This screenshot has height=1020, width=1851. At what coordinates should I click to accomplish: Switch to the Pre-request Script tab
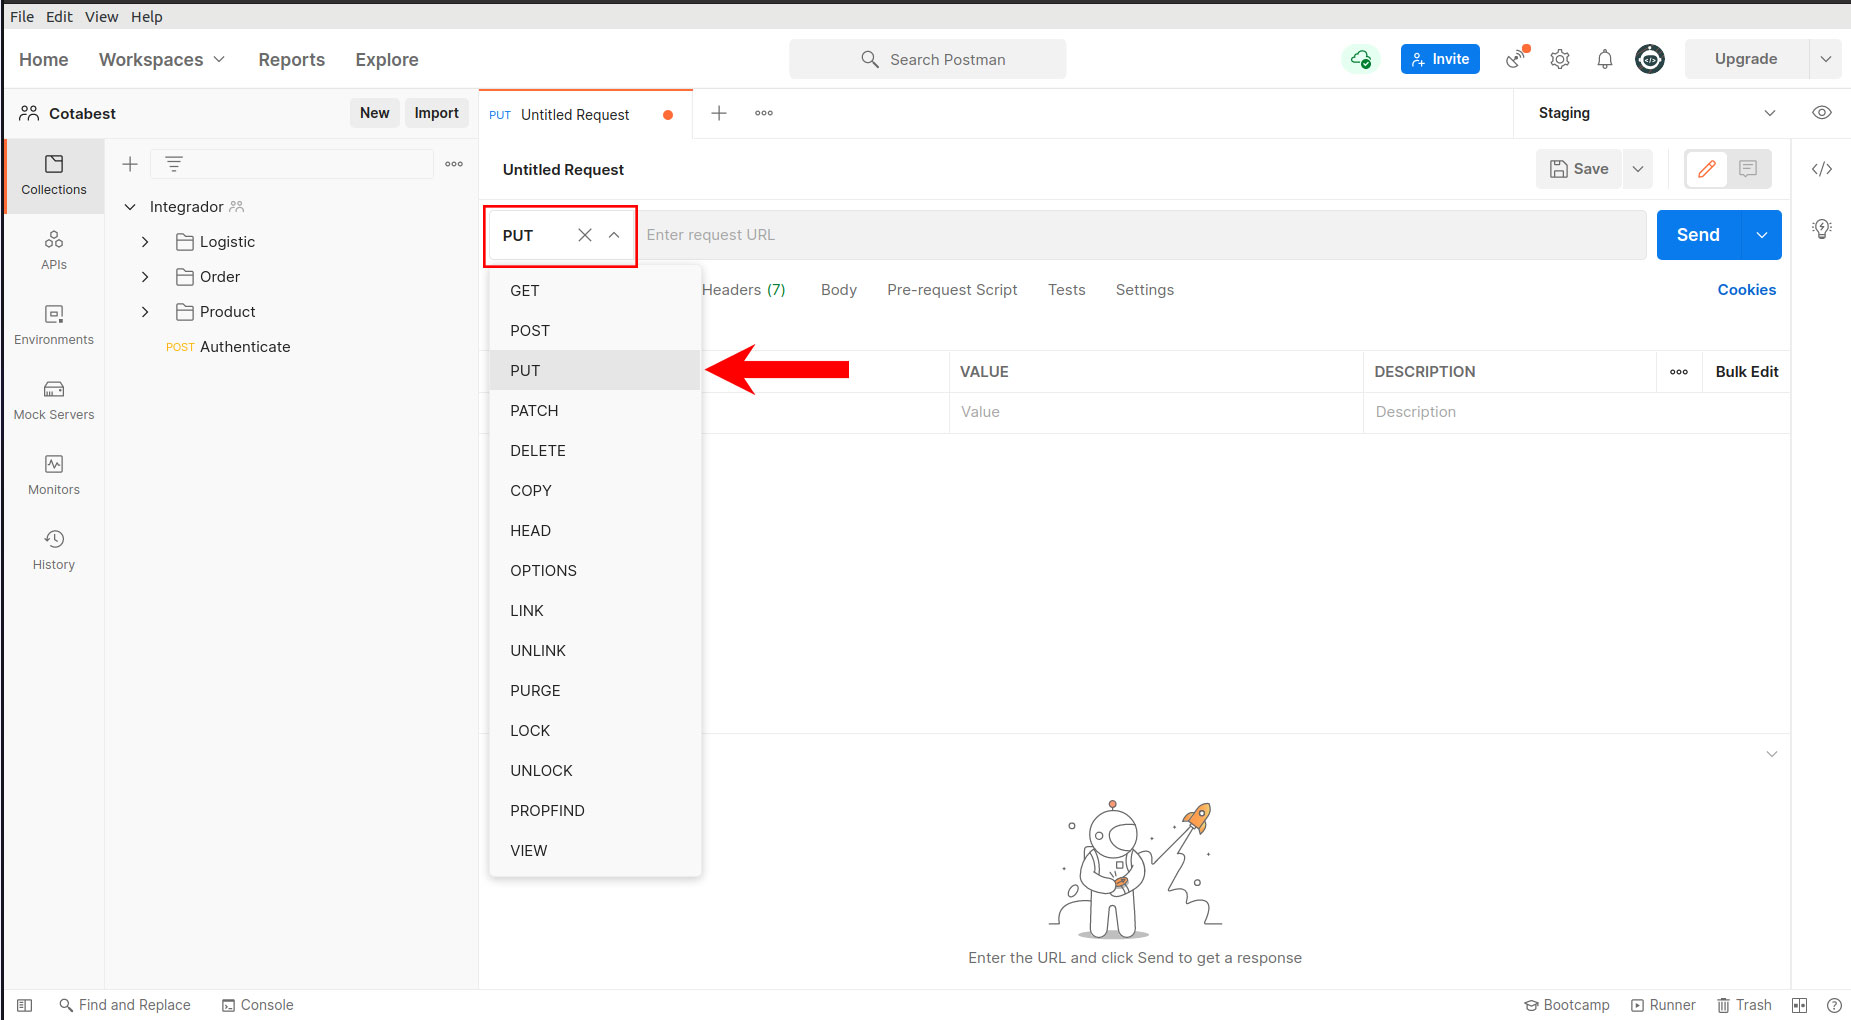tap(952, 290)
